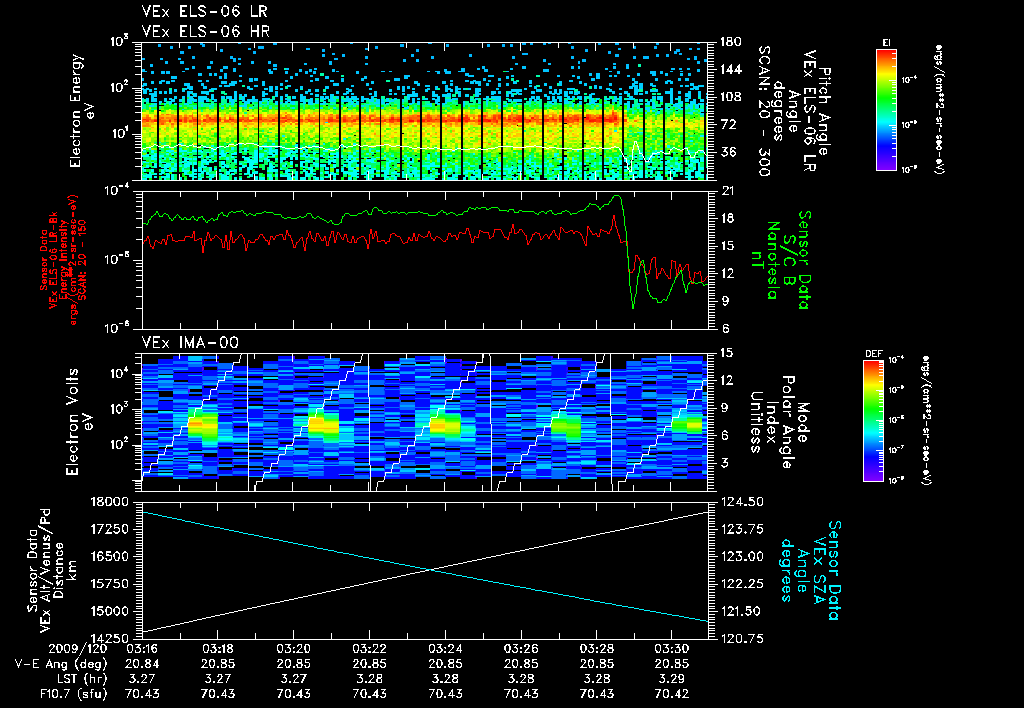Viewport: 1024px width, 708px height.
Task: Select the 'F10.7 (sfu)' row label
Action: 73,694
